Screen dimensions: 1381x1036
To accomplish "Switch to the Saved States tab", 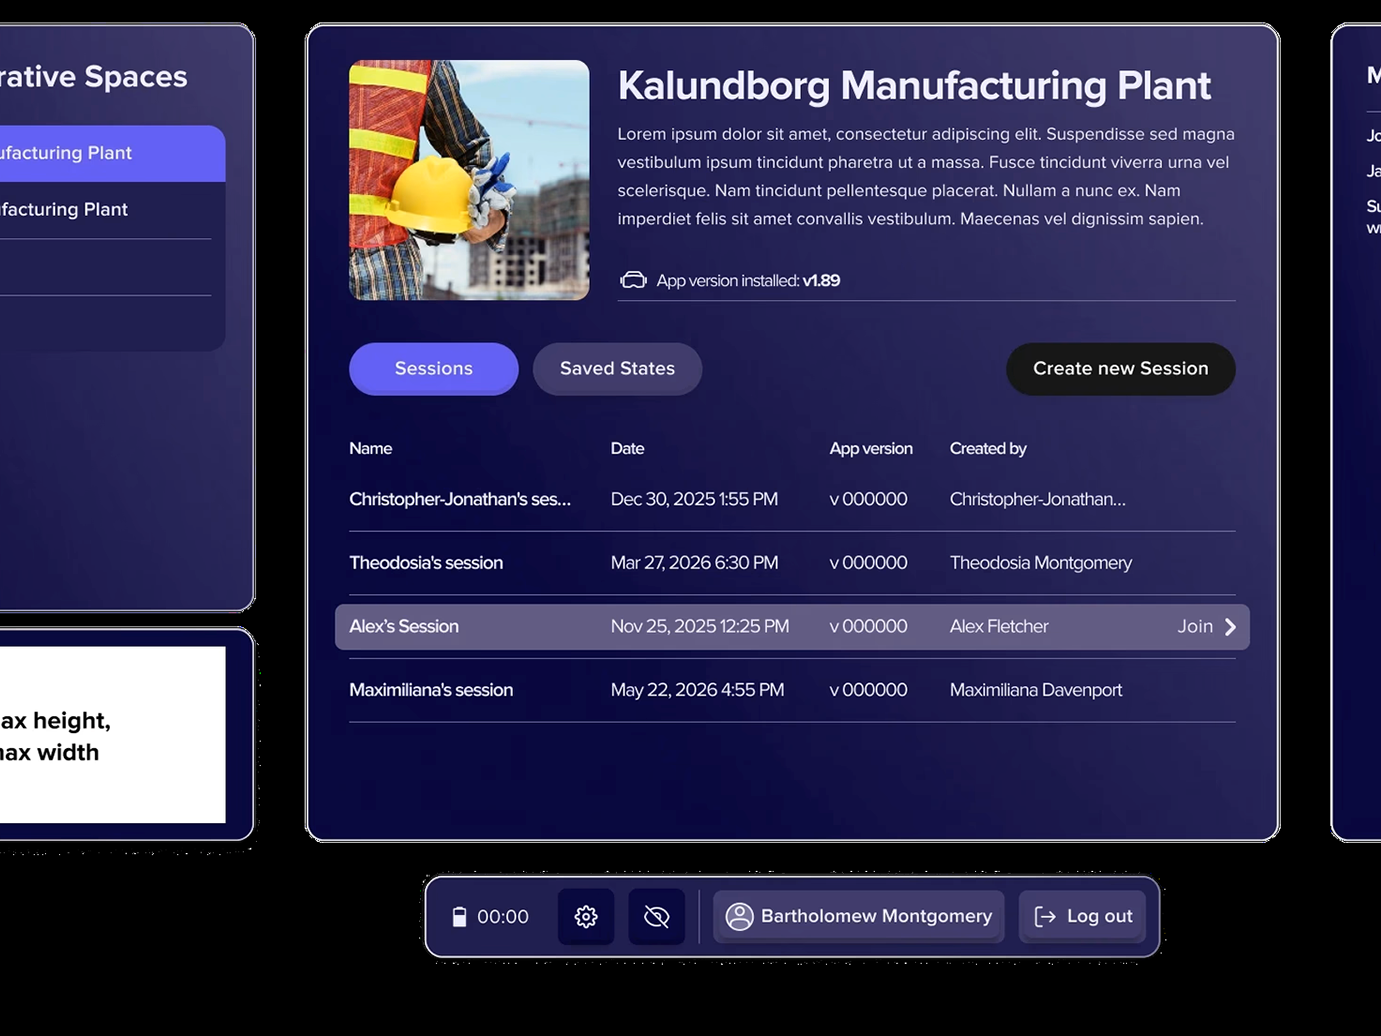I will (x=617, y=369).
